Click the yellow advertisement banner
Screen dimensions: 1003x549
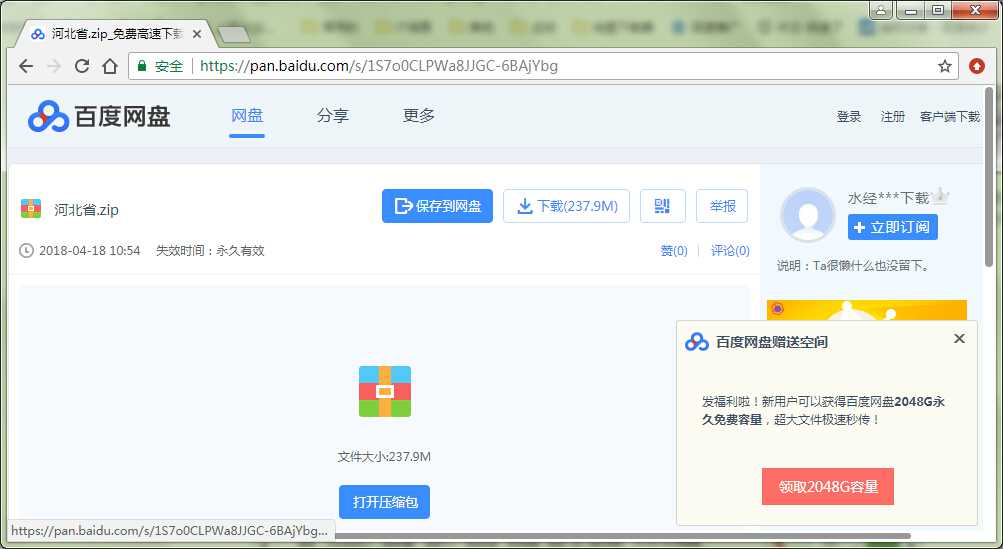tap(867, 311)
